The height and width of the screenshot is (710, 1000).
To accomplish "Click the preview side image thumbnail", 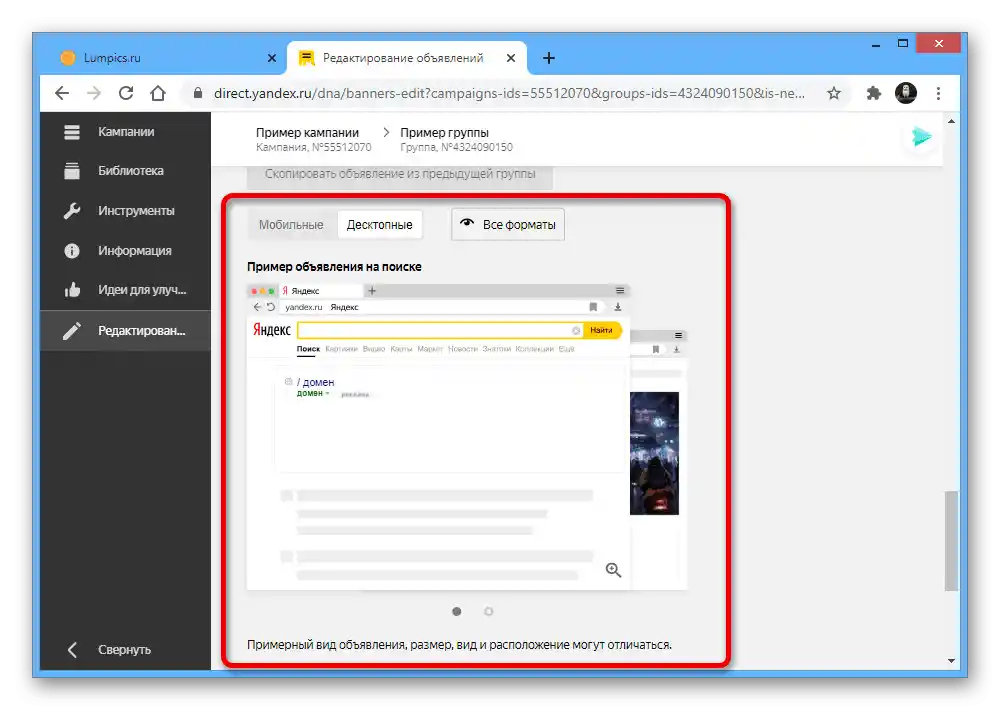I will [654, 453].
